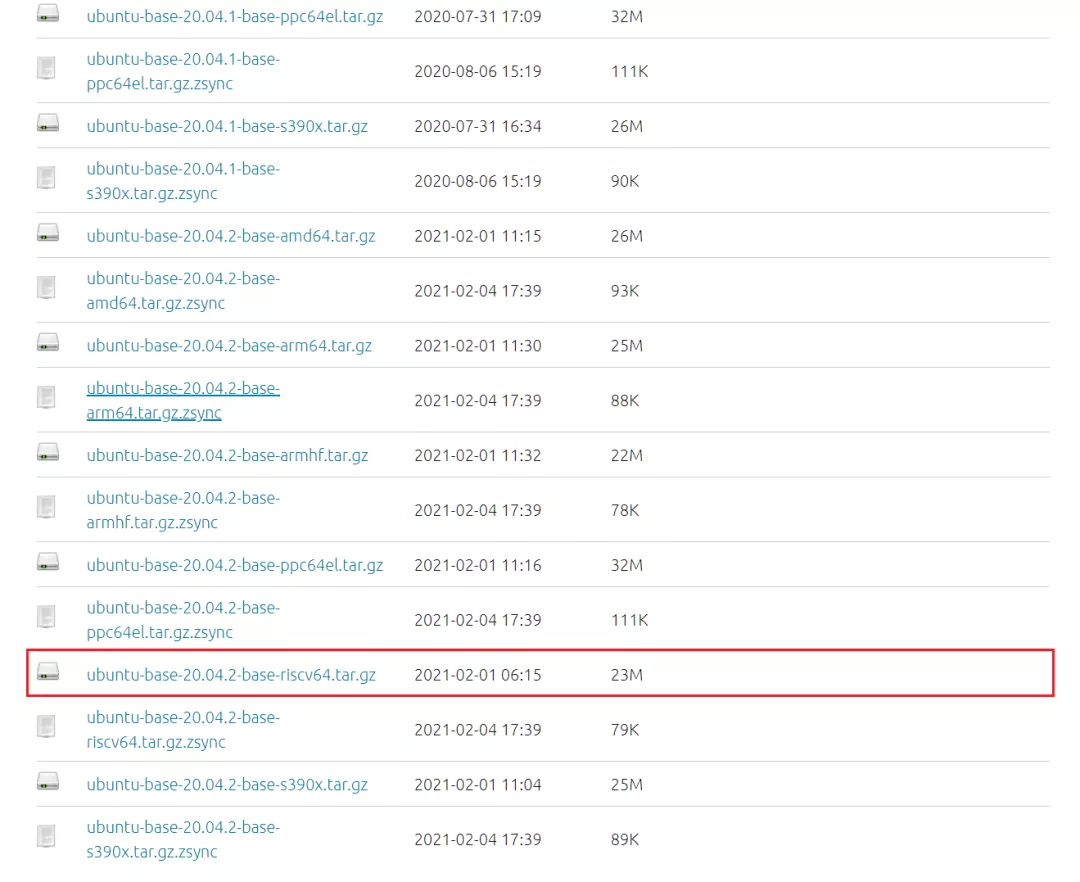
Task: Open 20.04.1 s390x.tar.gz.zsync link
Action: tap(183, 181)
